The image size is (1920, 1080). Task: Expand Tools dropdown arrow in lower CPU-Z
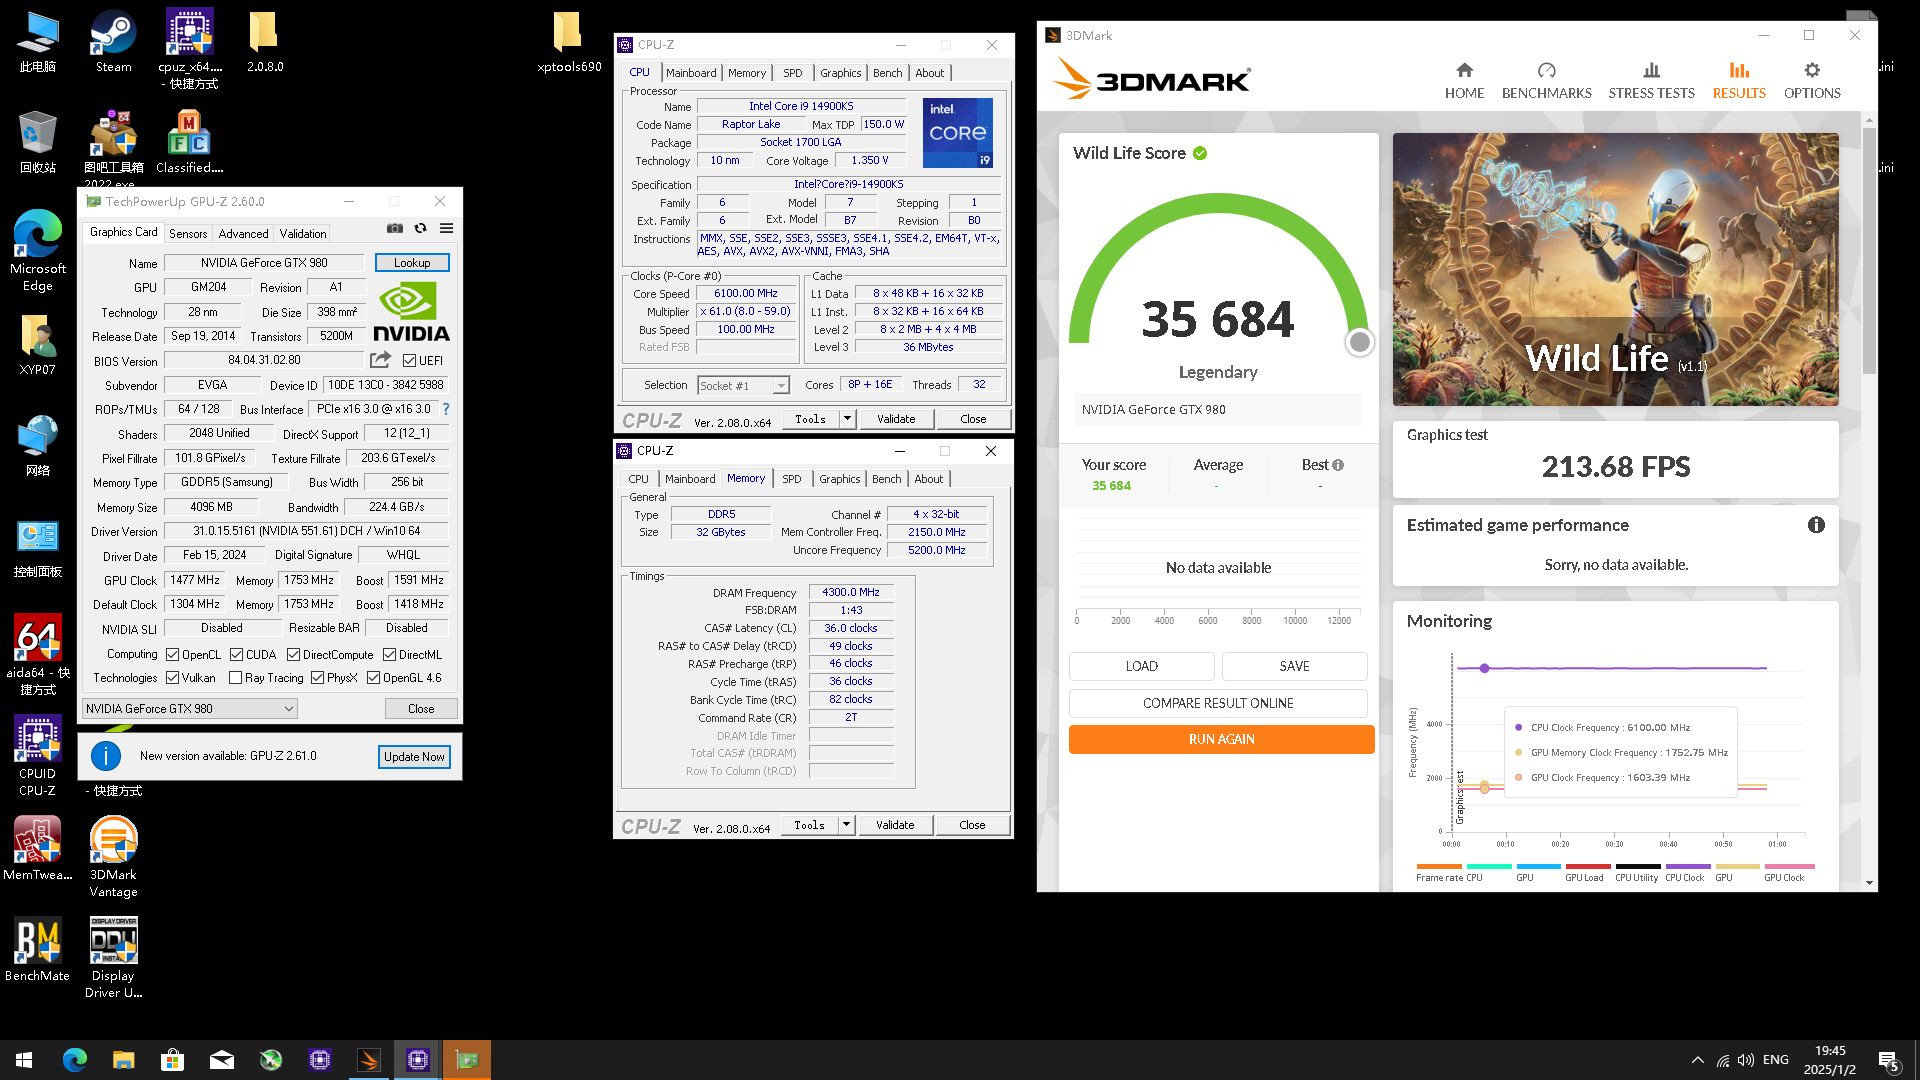(846, 825)
